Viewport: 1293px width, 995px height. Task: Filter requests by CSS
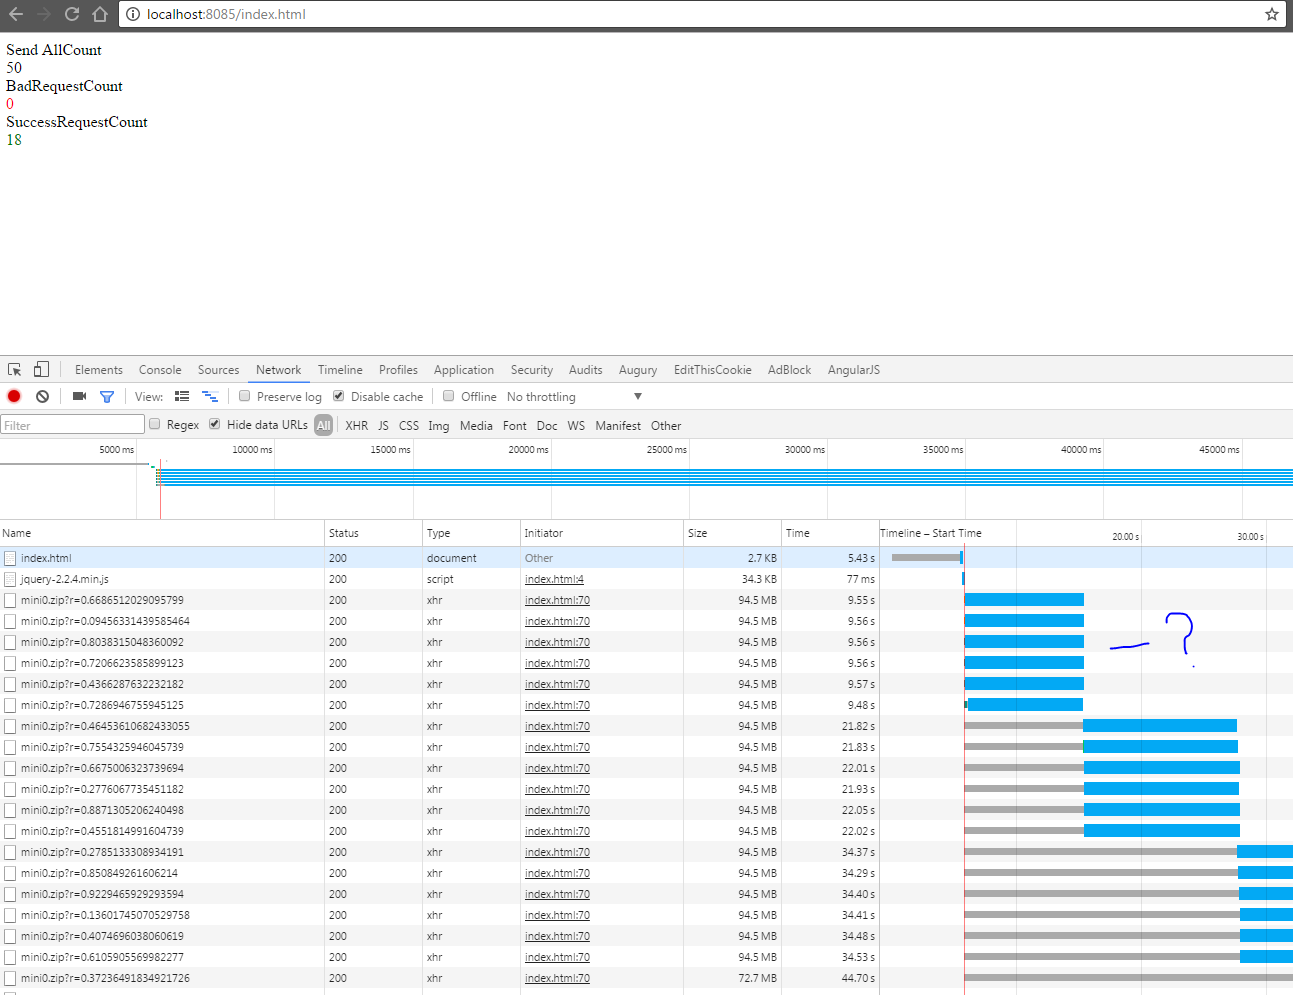pyautogui.click(x=409, y=425)
